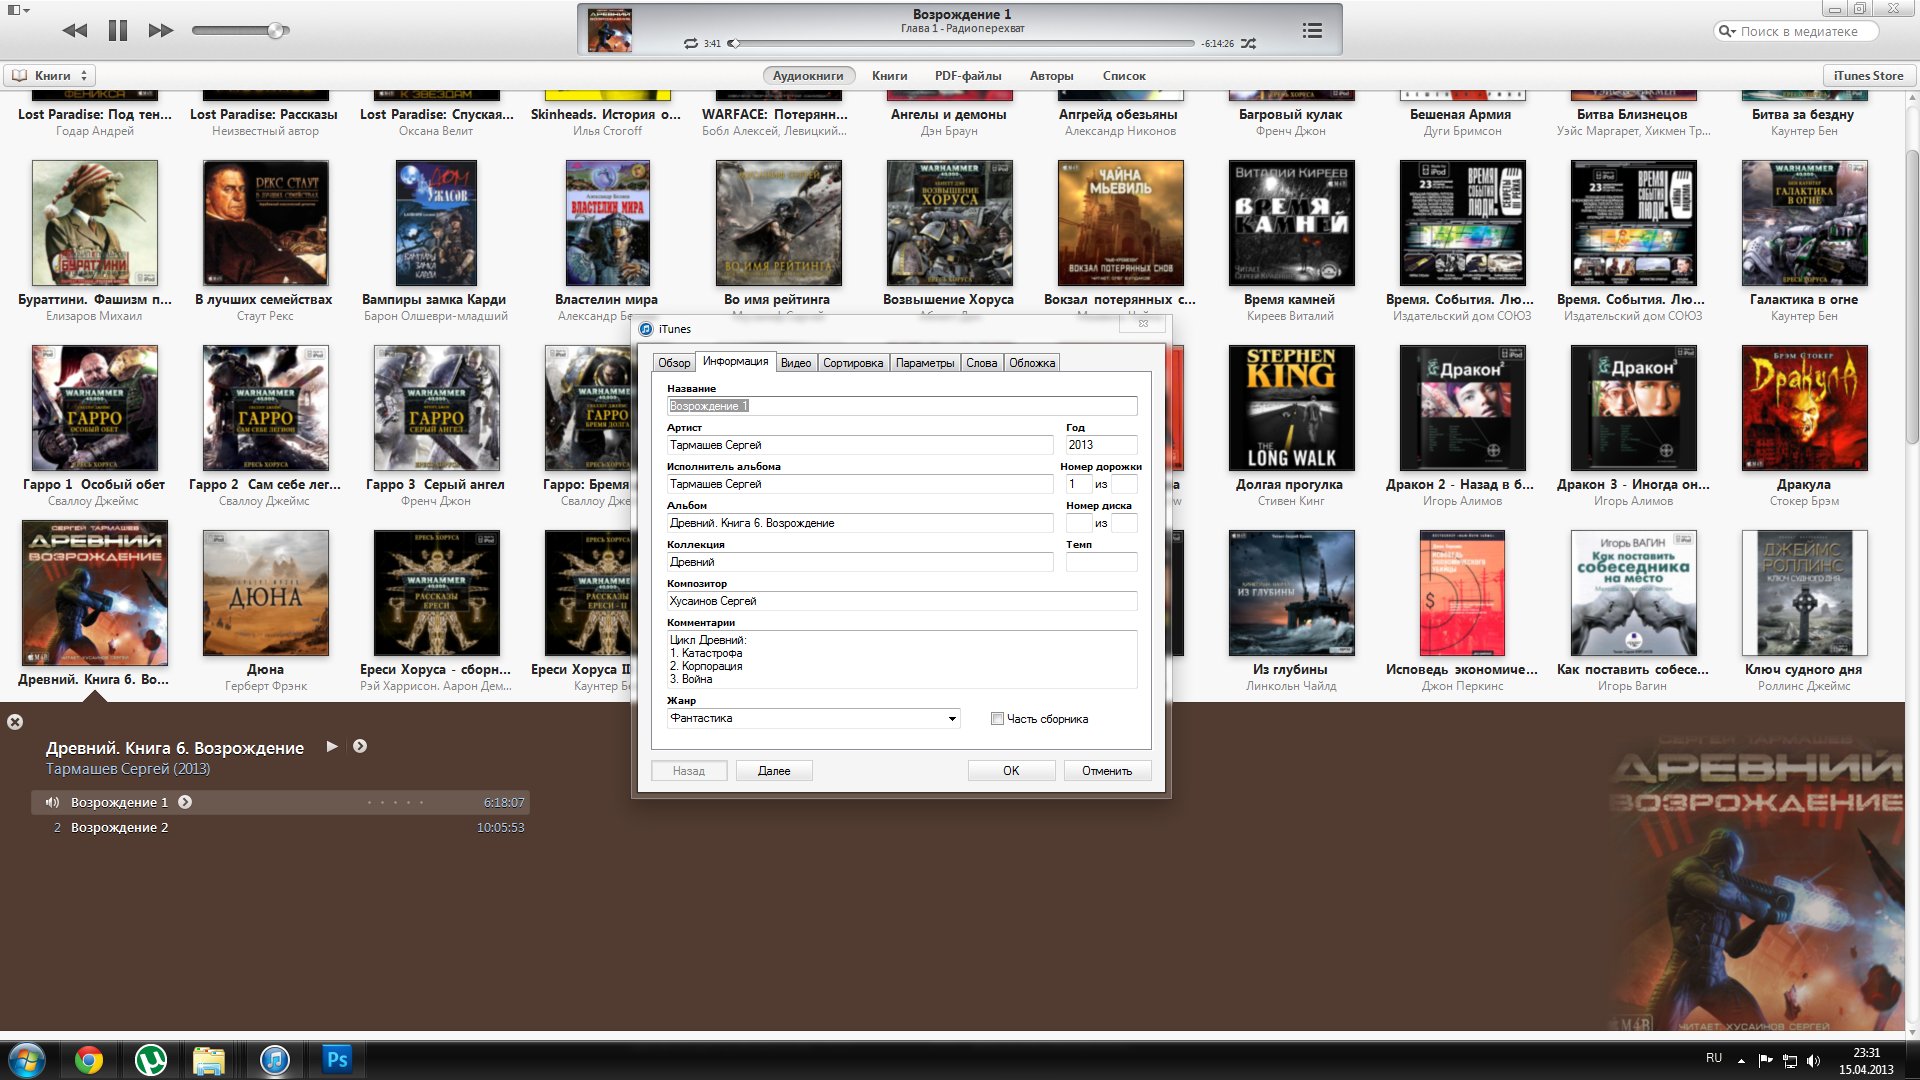Screen dimensions: 1920x1080
Task: Open Photoshop from the taskbar
Action: click(x=337, y=1060)
